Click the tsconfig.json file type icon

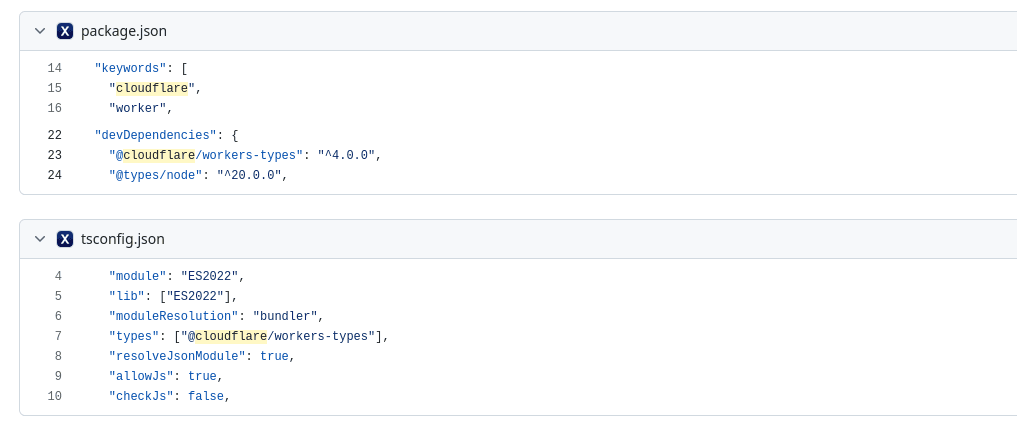[x=65, y=239]
